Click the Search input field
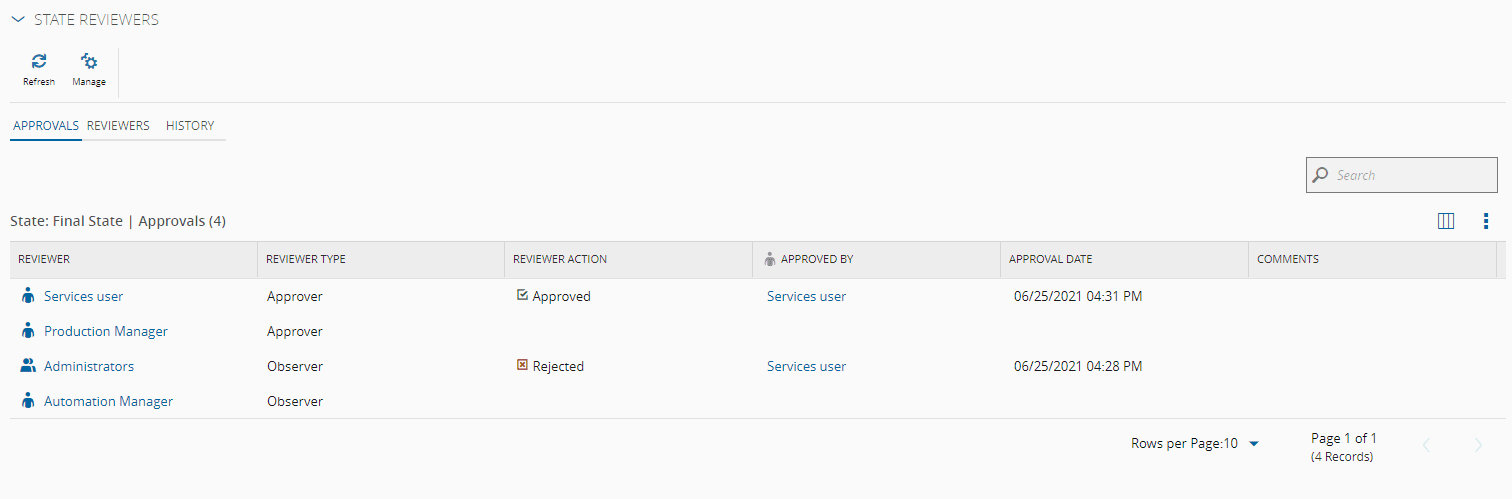This screenshot has height=499, width=1512. click(x=1411, y=175)
